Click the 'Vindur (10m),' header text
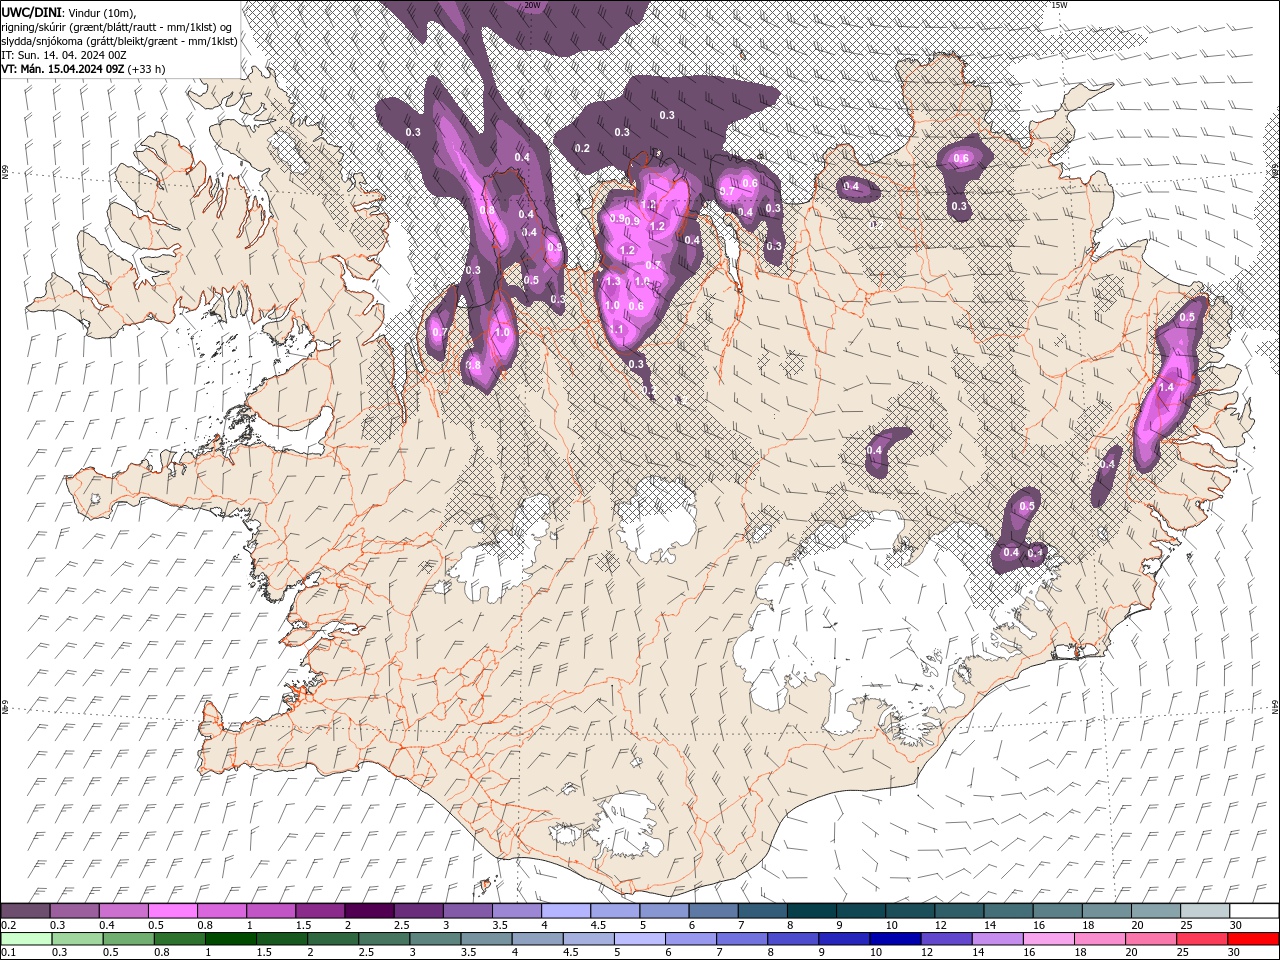This screenshot has height=960, width=1280. click(x=100, y=12)
